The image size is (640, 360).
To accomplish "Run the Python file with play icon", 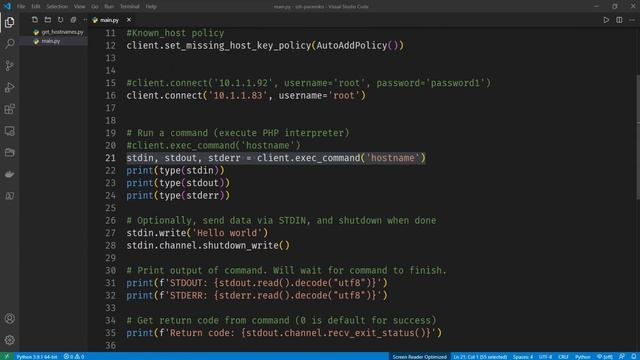I will (606, 20).
